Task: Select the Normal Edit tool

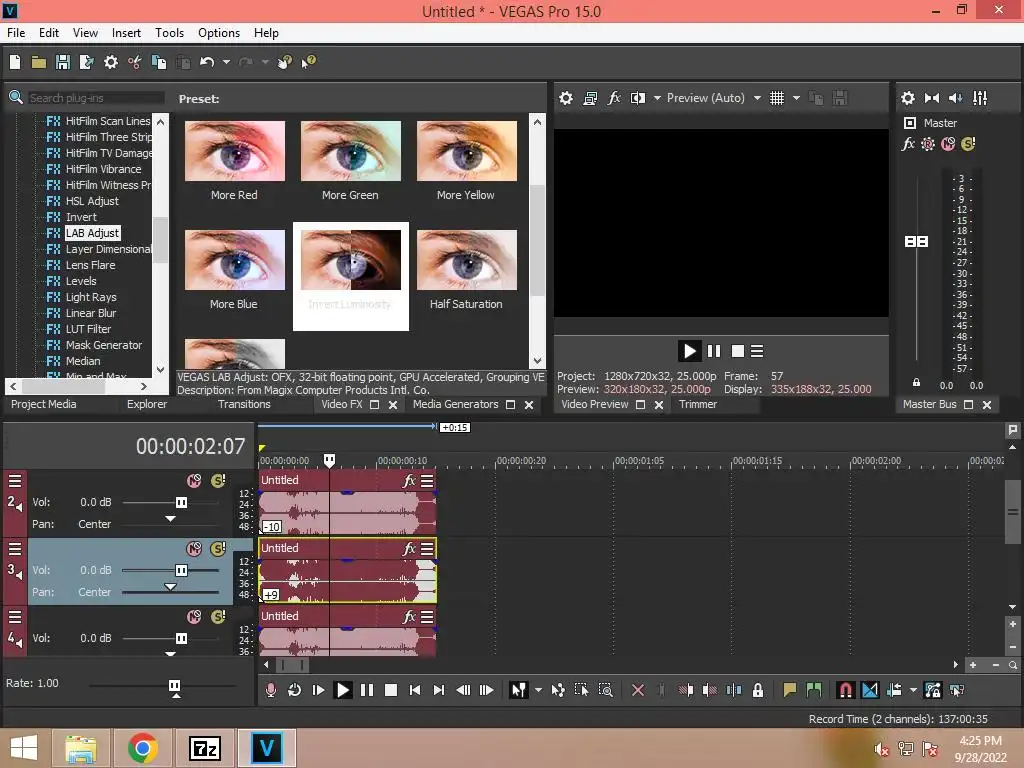Action: (x=518, y=690)
